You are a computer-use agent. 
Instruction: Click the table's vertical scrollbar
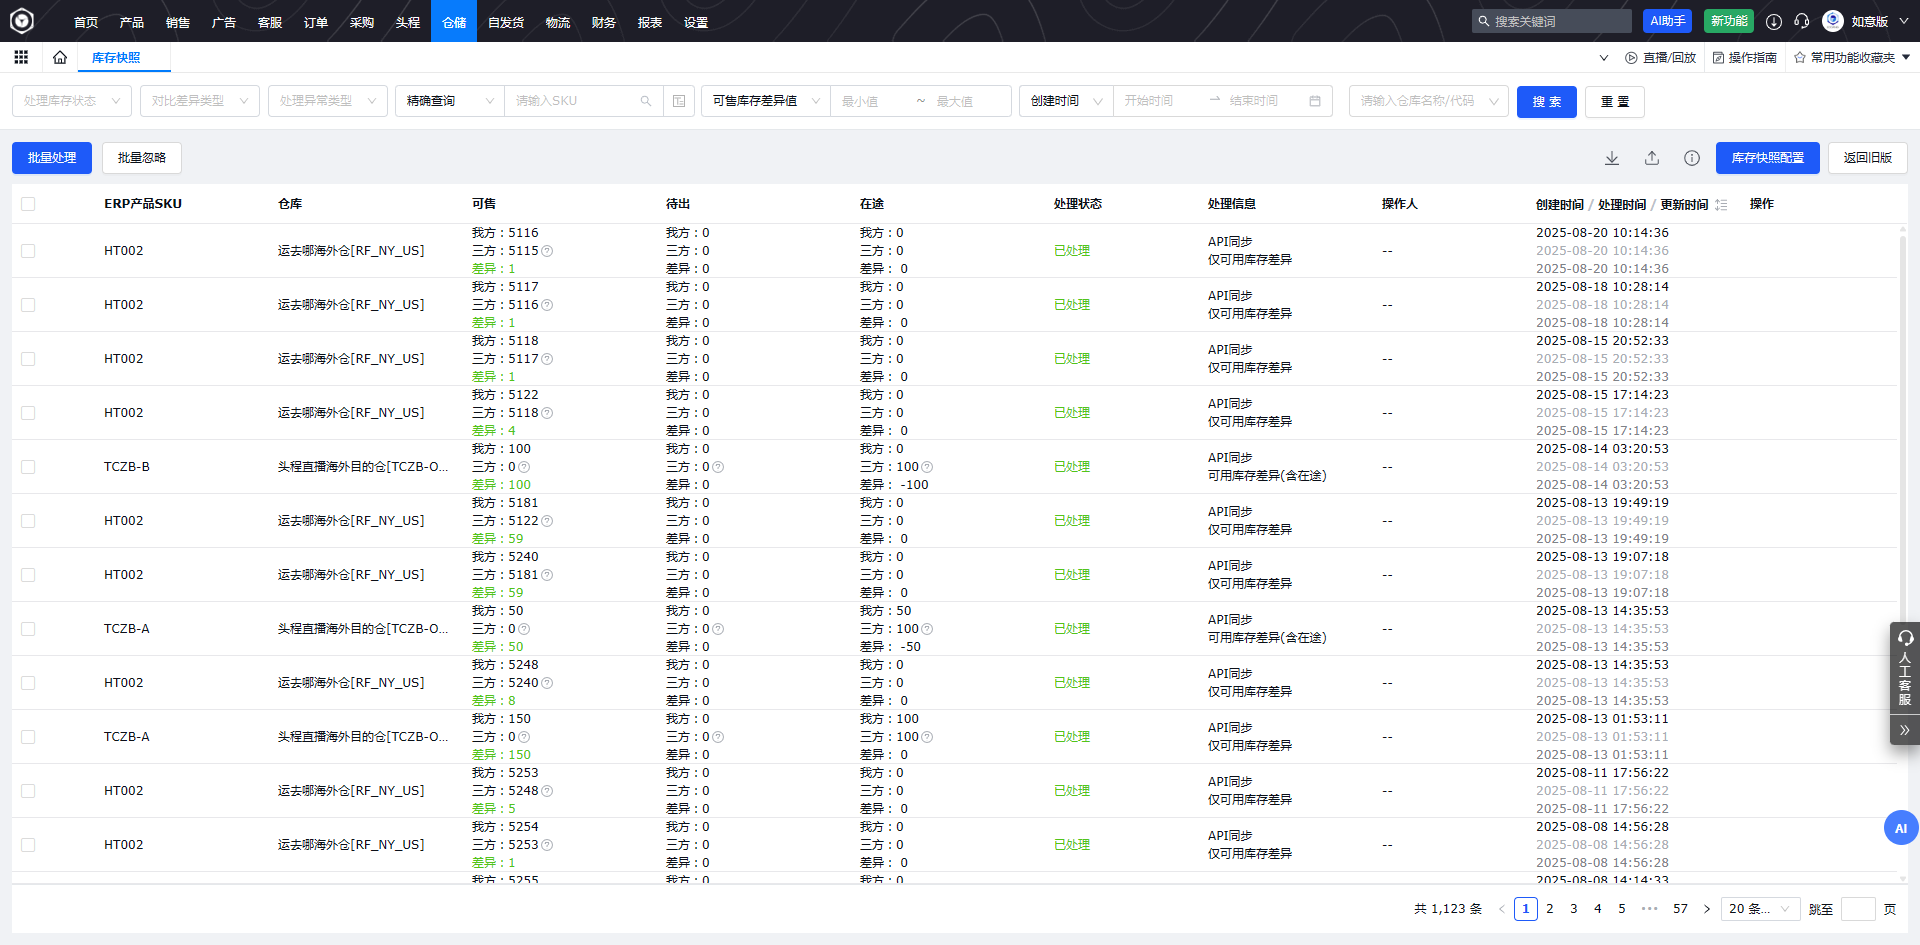[x=1902, y=400]
